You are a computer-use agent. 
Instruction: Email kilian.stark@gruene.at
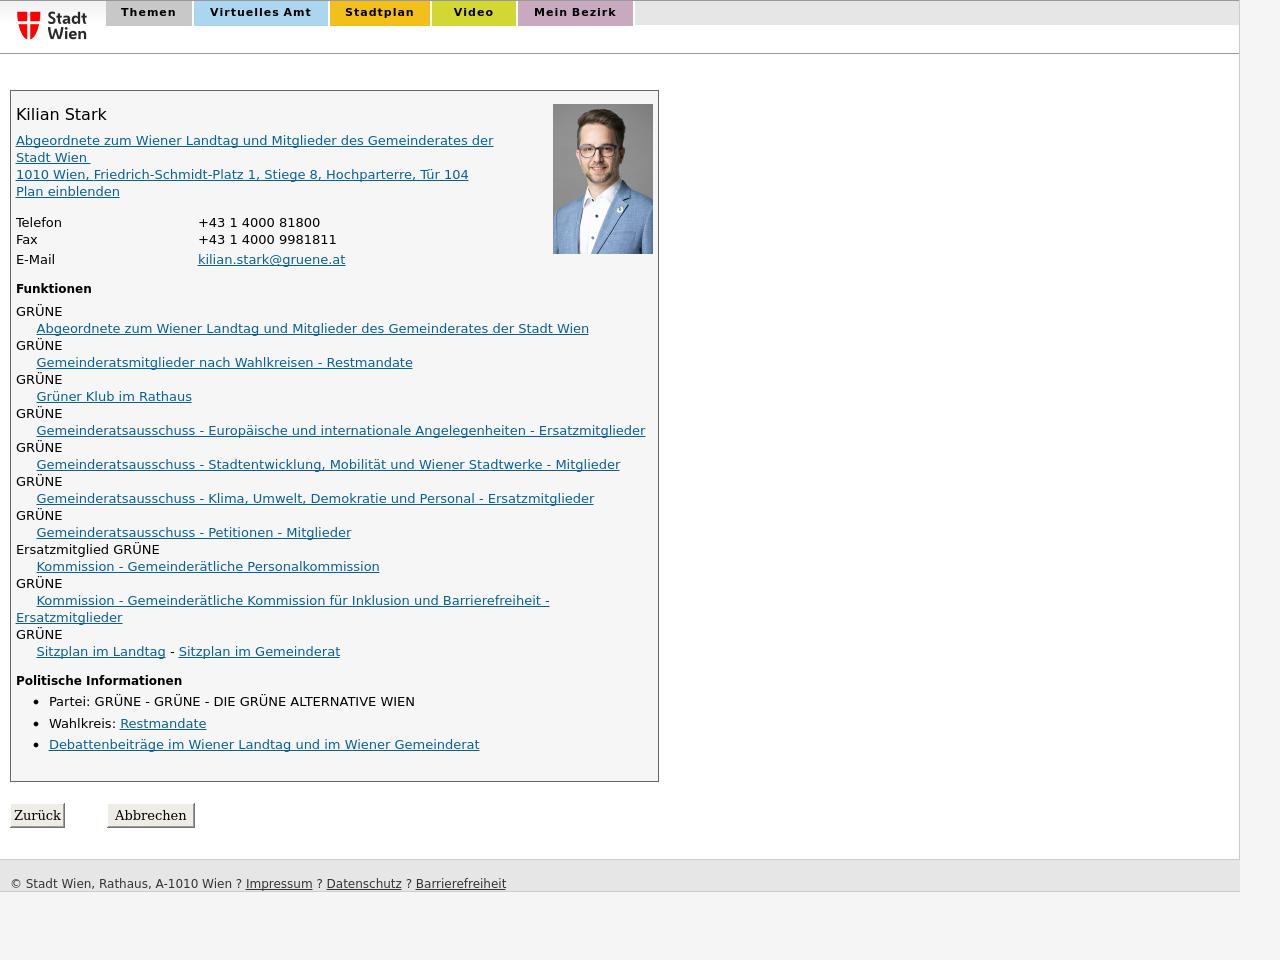(x=271, y=260)
